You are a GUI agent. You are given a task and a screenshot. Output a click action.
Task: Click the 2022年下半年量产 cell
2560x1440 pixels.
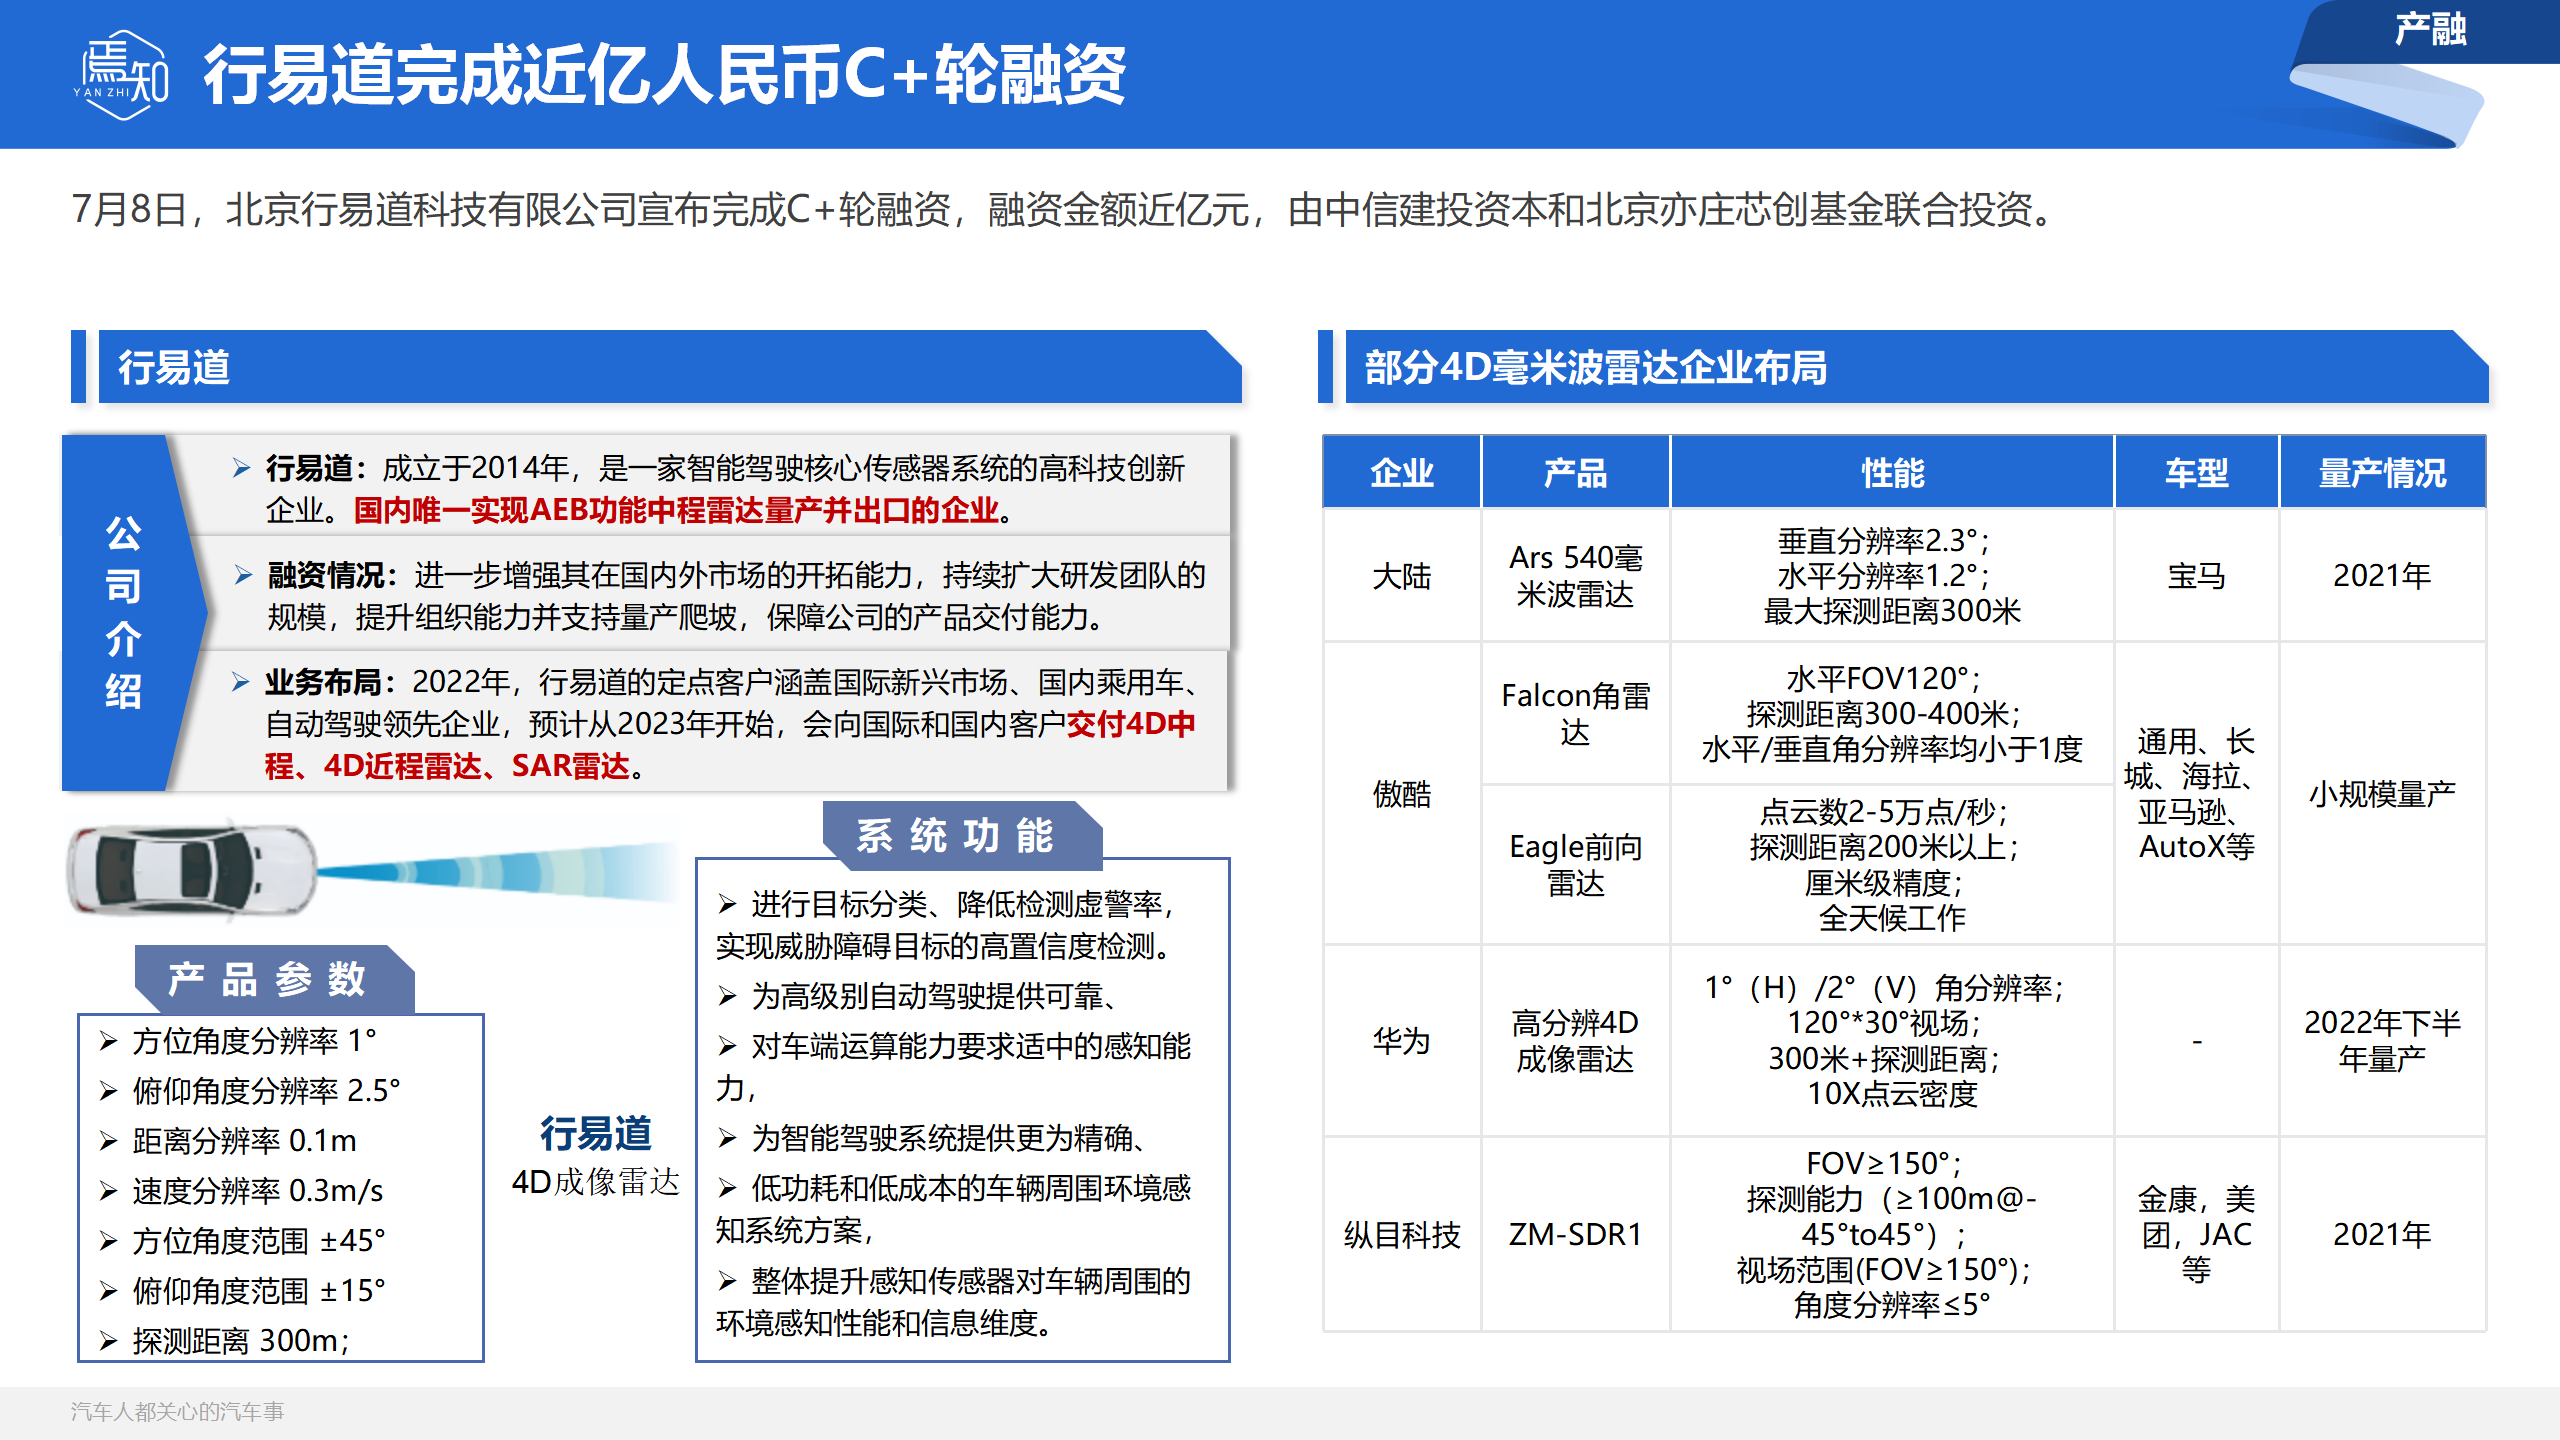coord(2383,1041)
